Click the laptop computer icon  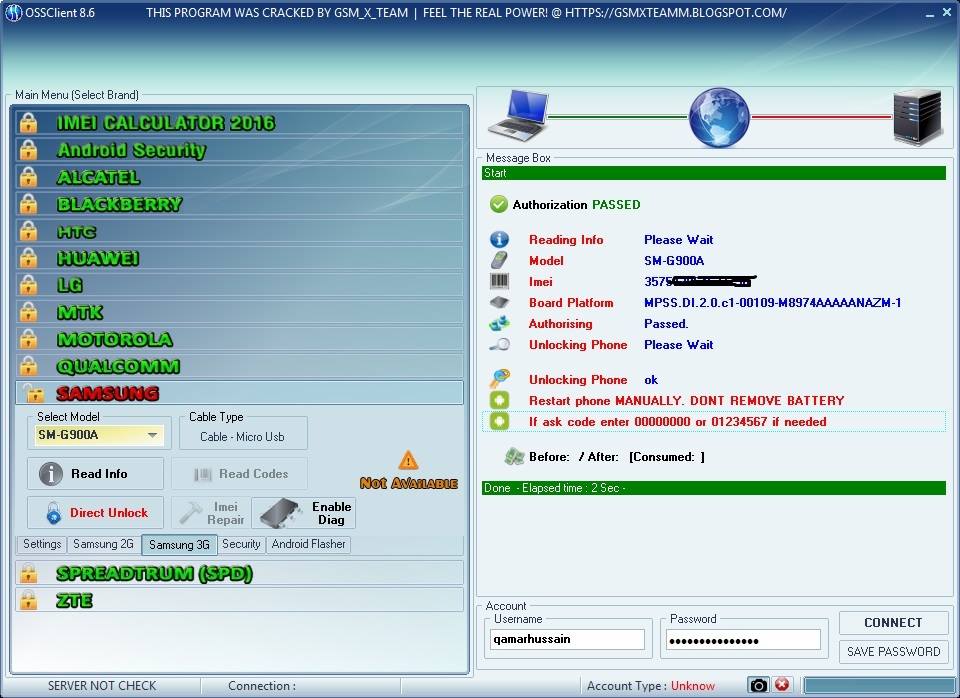coord(519,116)
